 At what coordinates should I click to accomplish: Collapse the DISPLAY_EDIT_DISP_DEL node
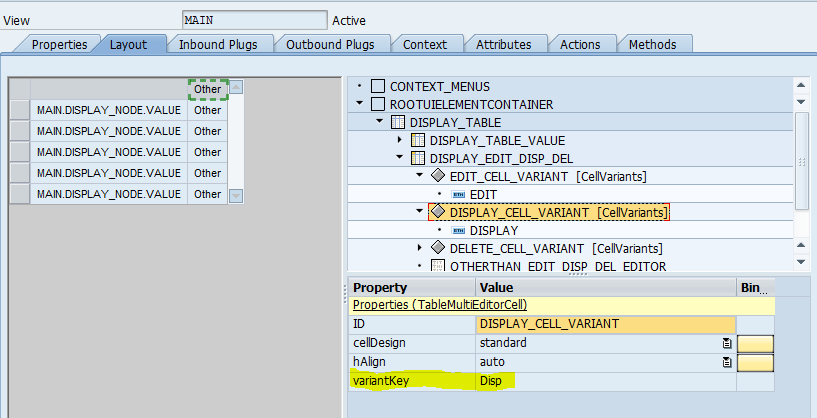coord(400,157)
